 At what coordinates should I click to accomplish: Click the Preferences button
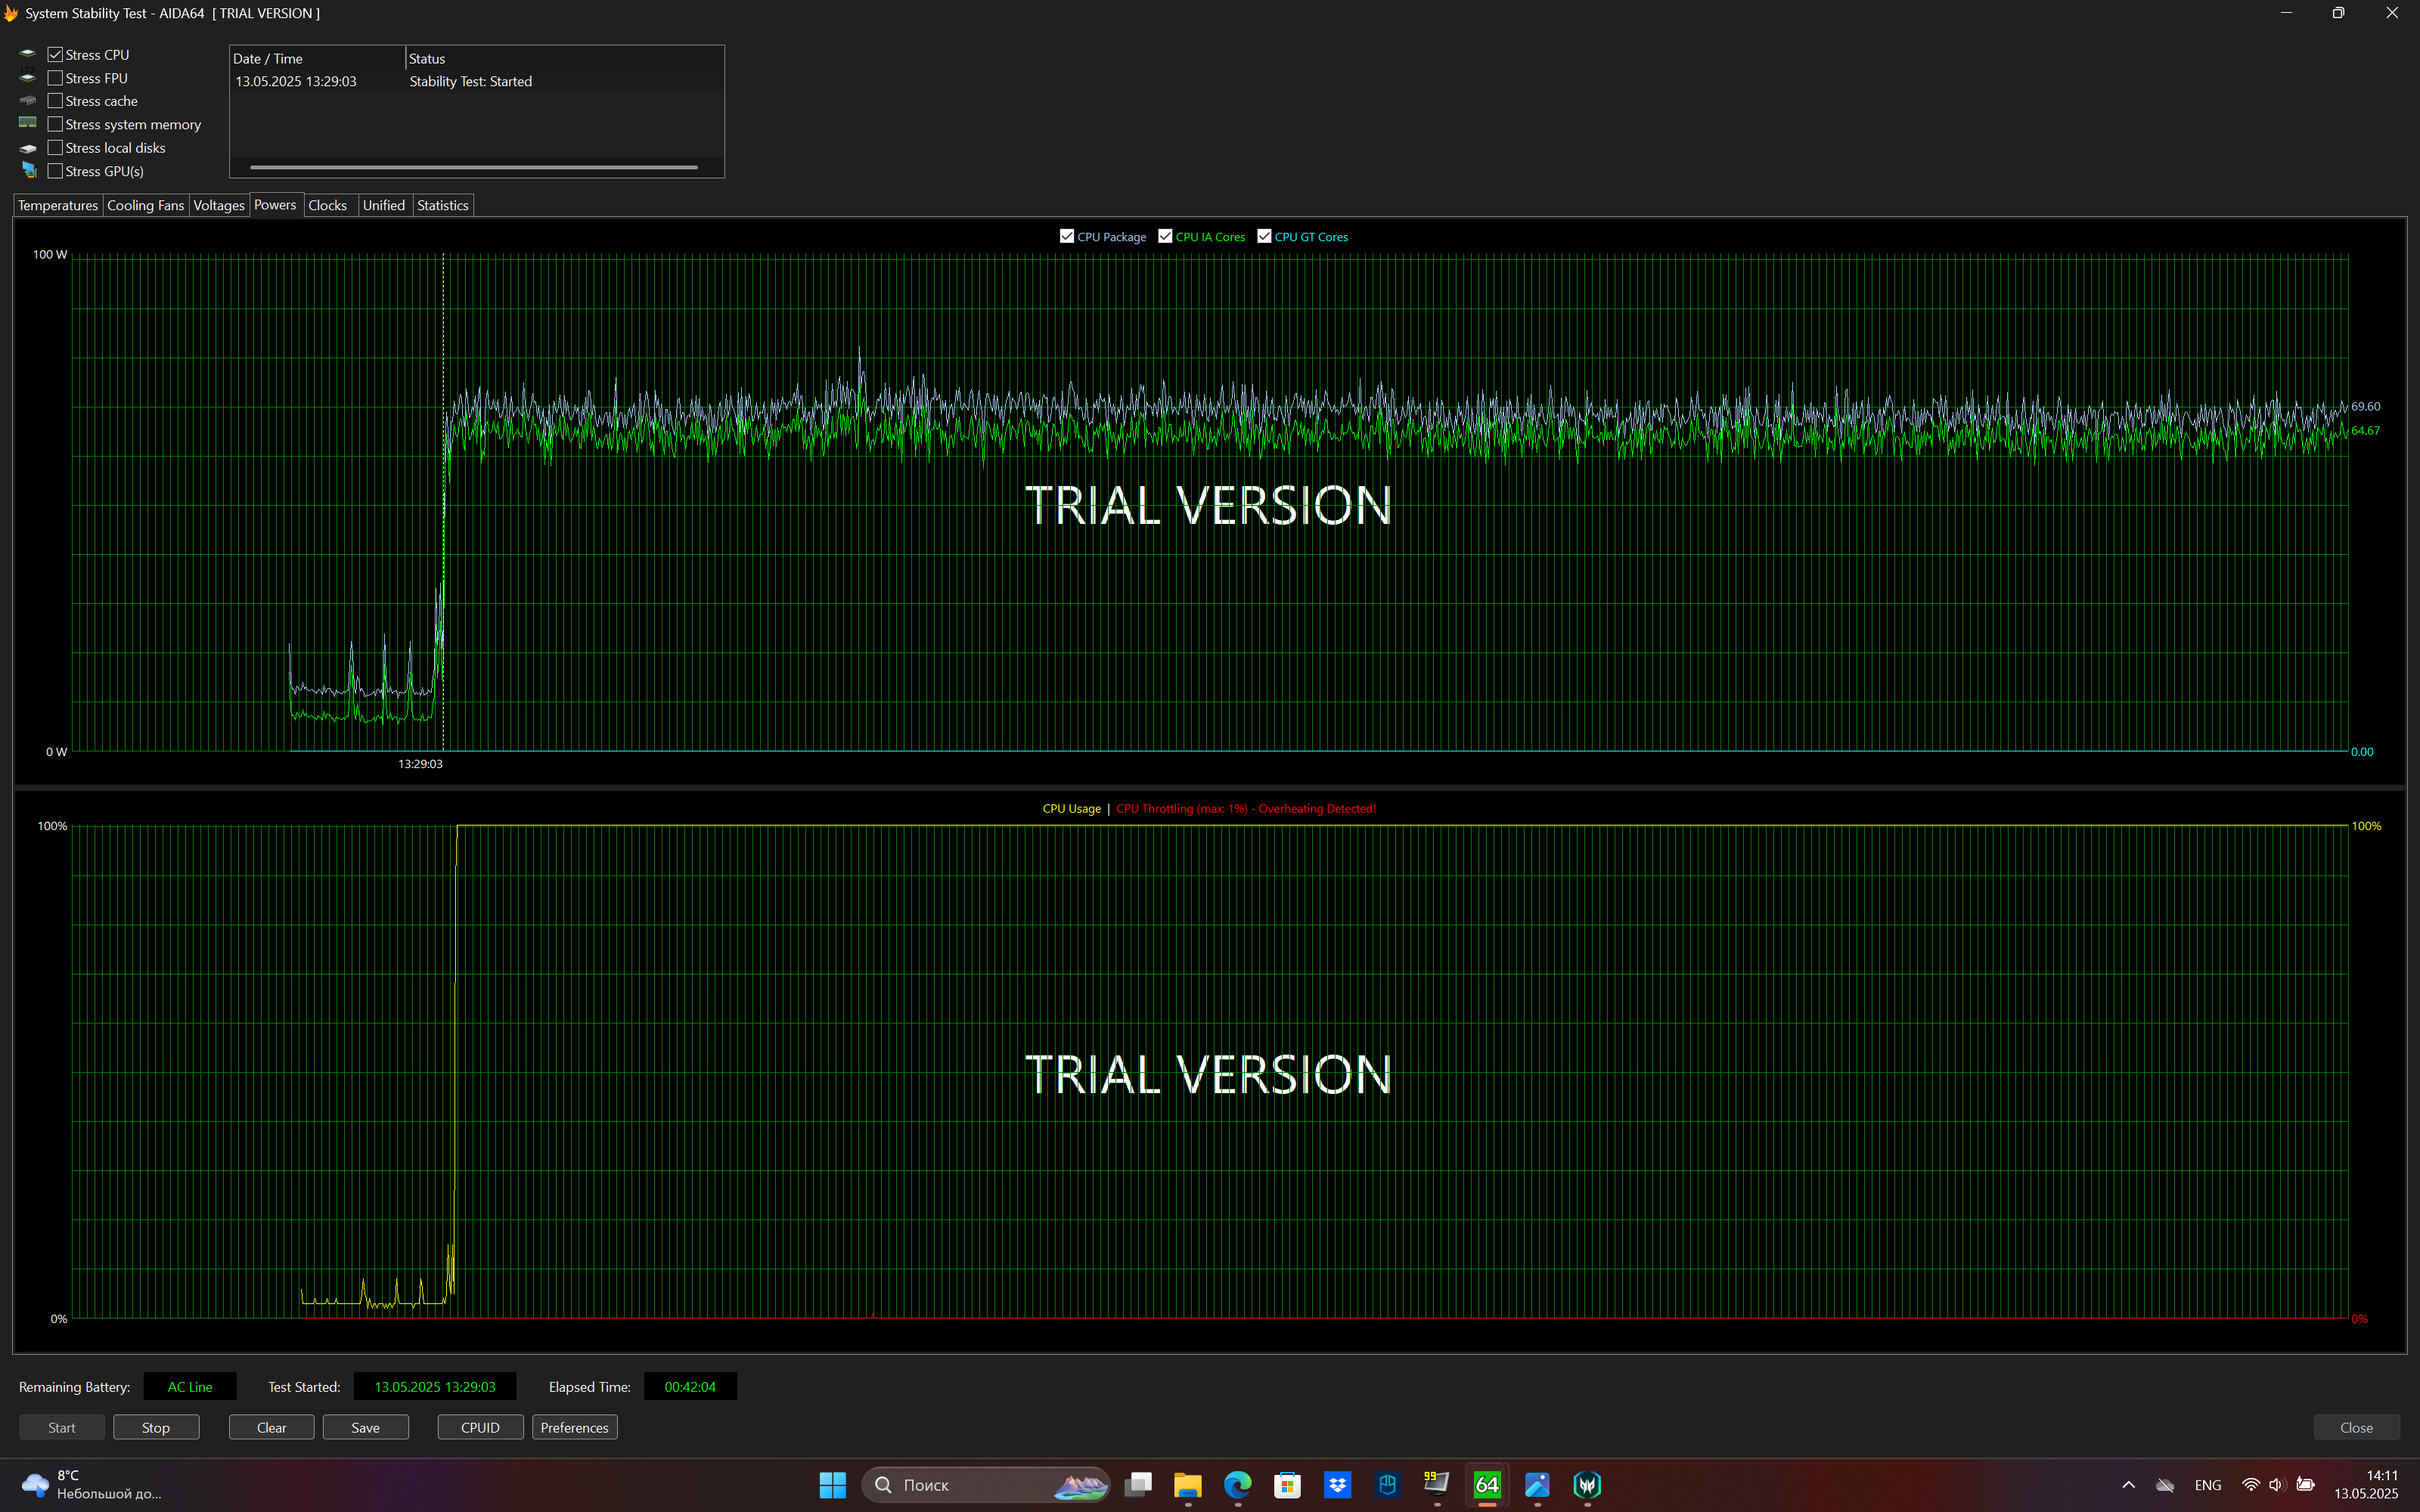(574, 1427)
